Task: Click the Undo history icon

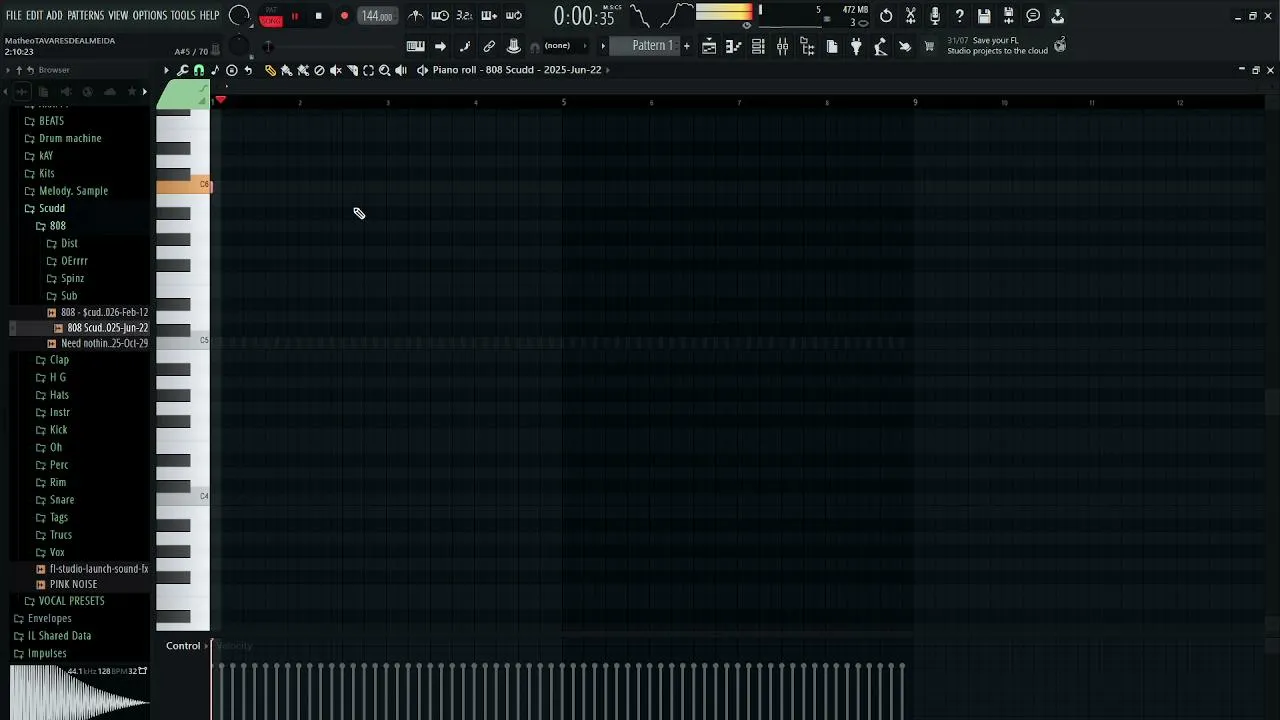Action: point(886,16)
